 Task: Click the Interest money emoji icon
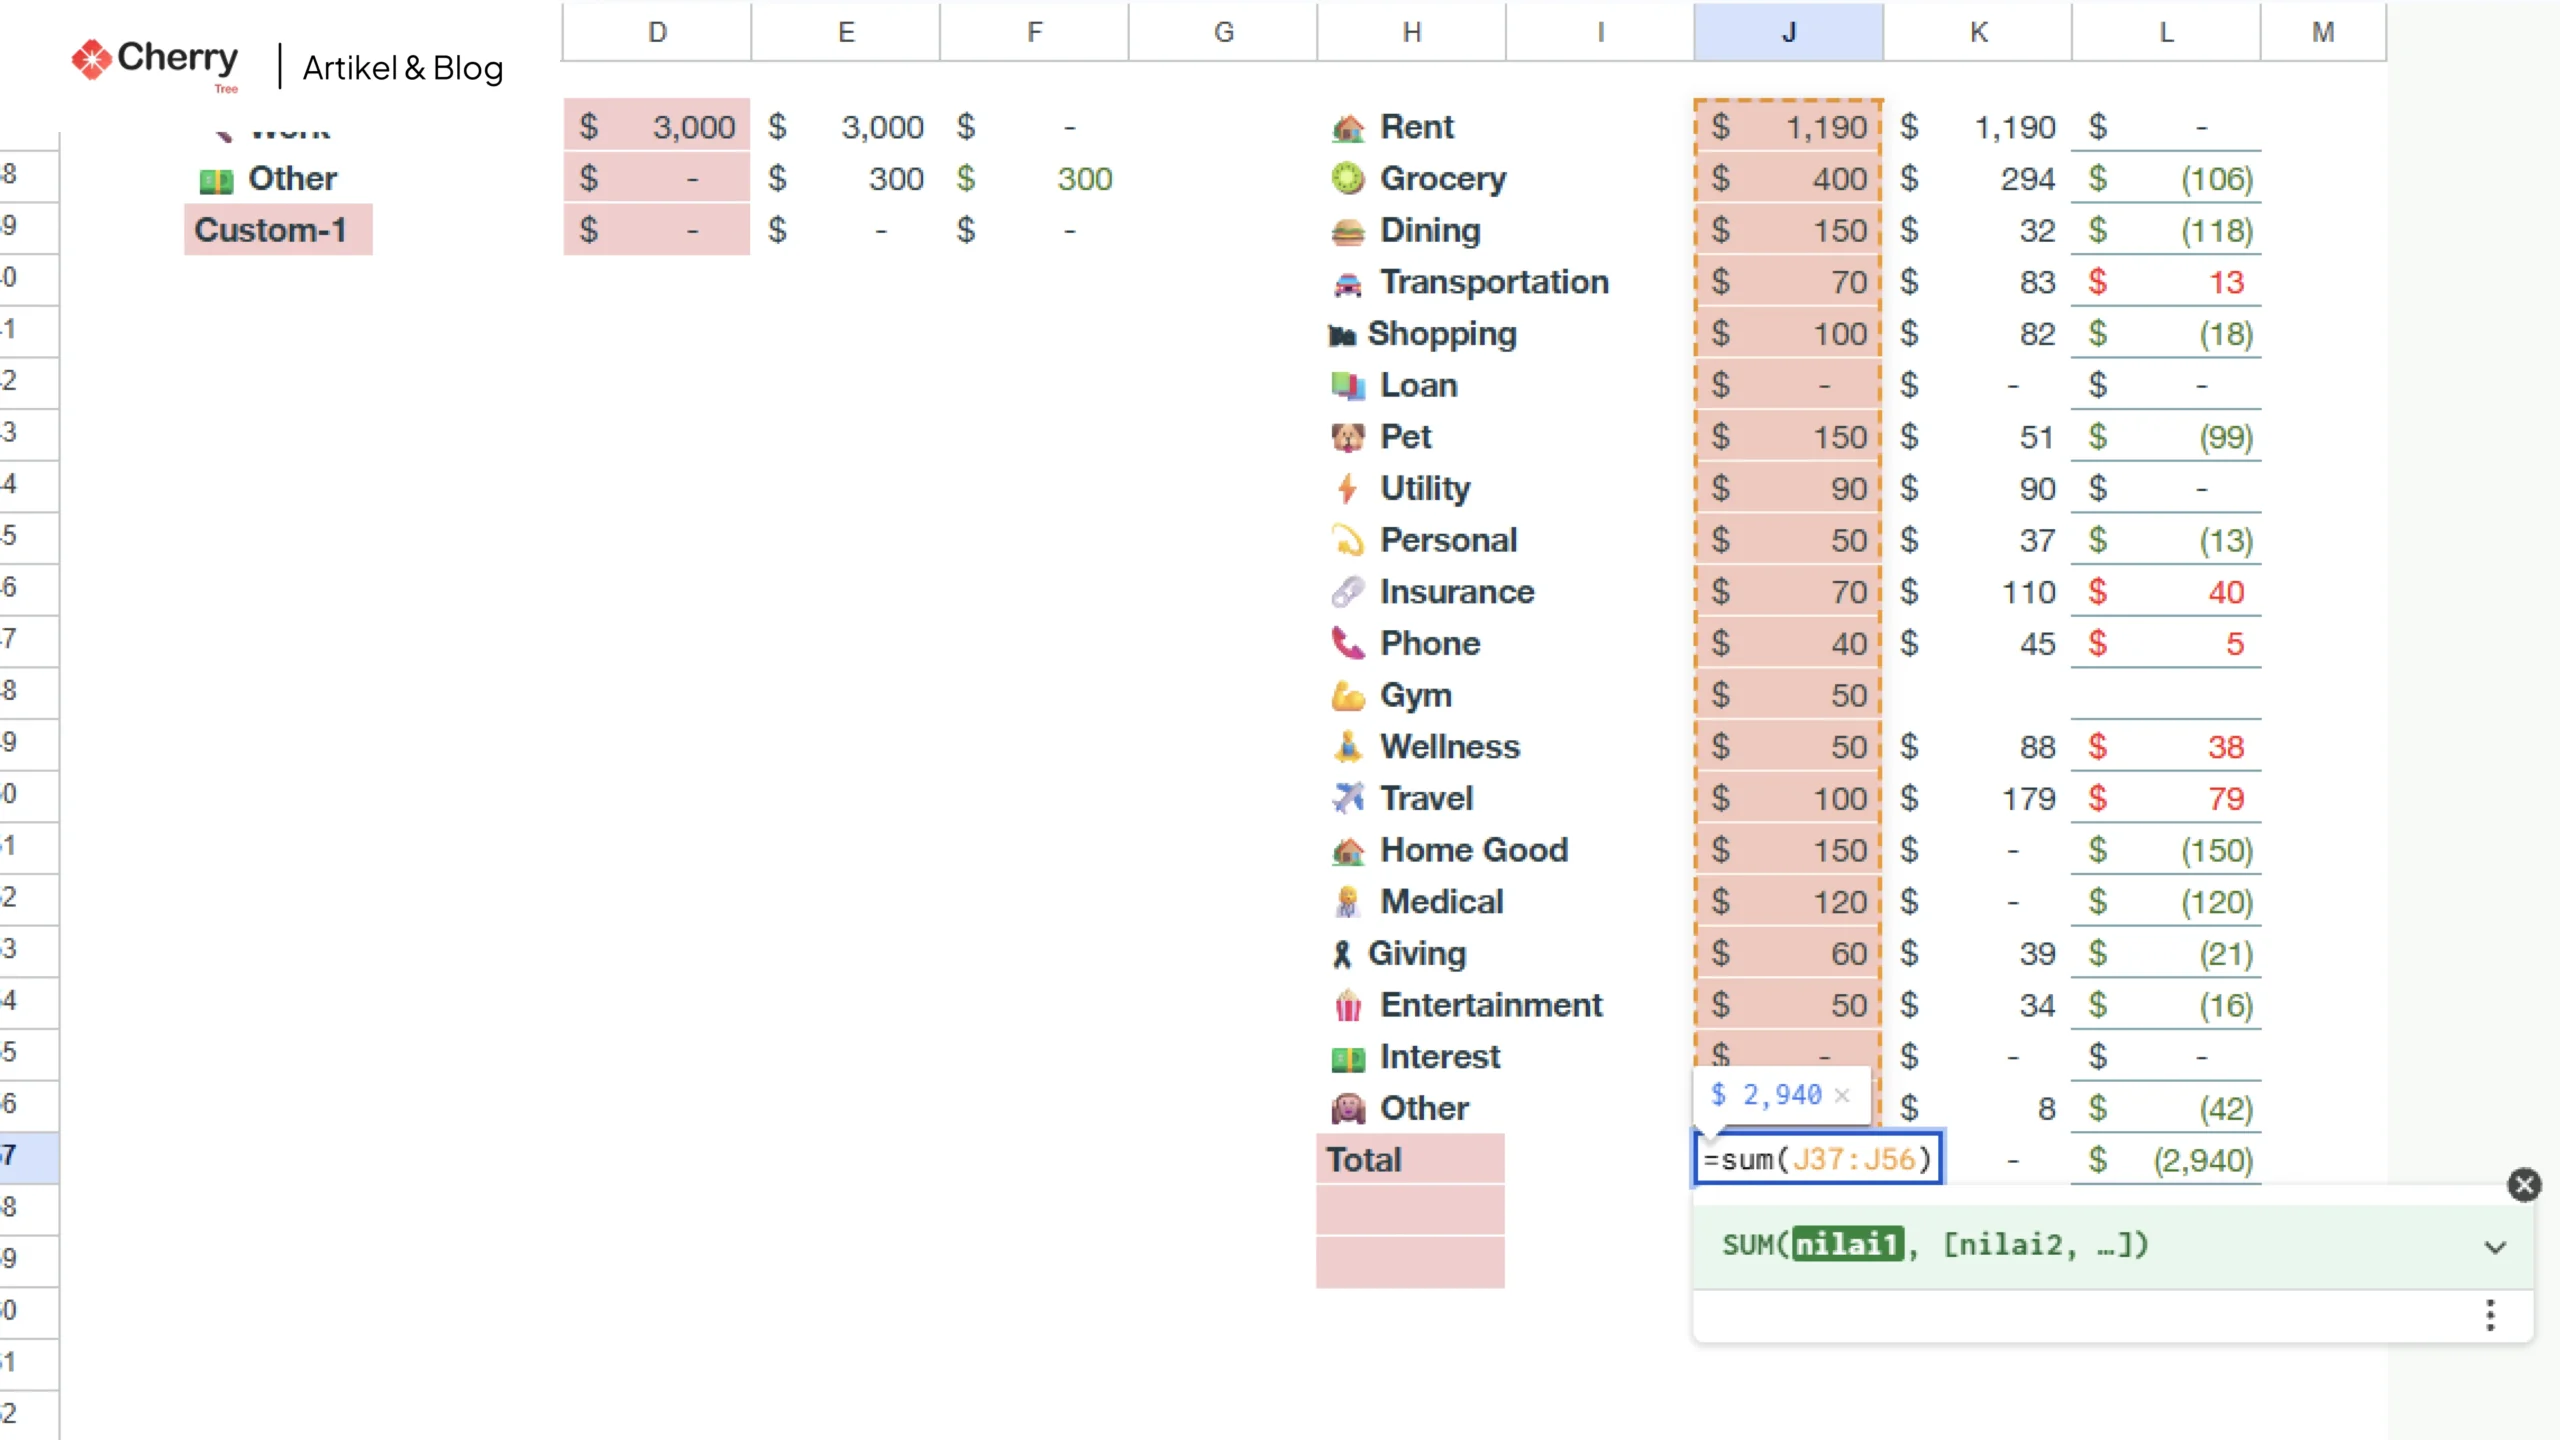click(1348, 1058)
